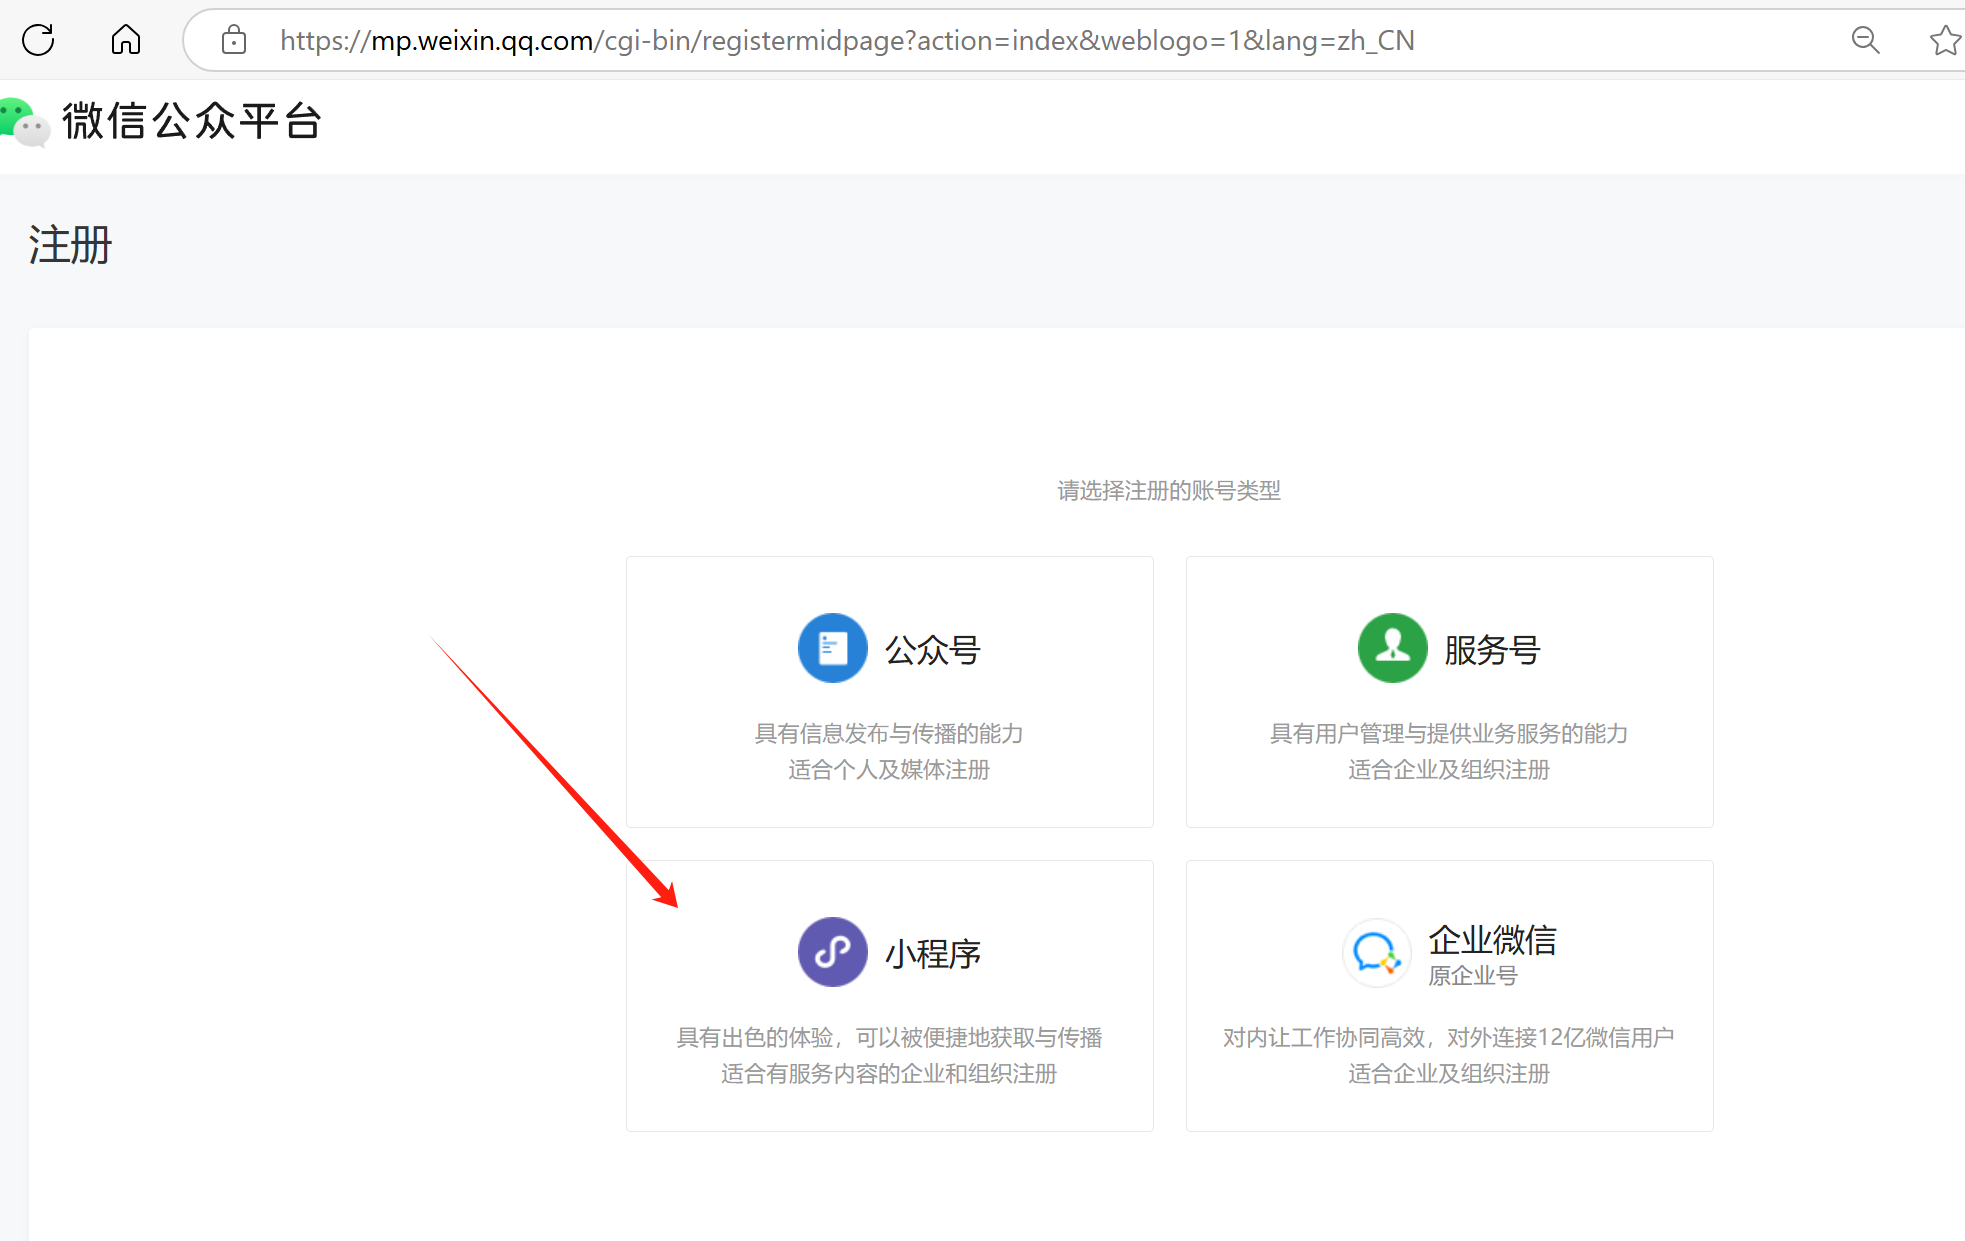Click the site security lock icon
1965x1241 pixels.
(234, 40)
